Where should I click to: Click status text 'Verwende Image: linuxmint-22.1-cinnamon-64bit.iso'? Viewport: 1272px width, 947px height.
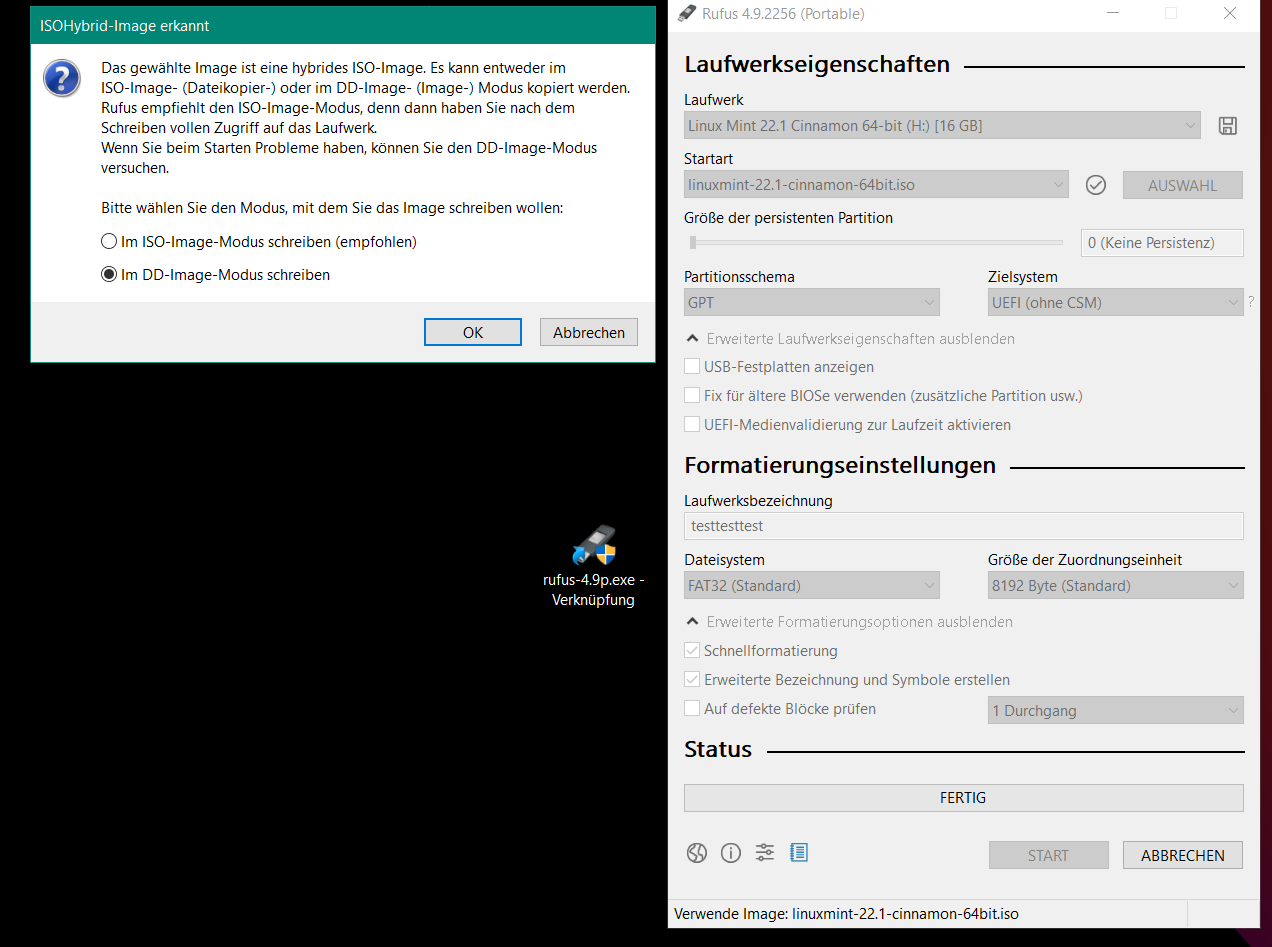(x=846, y=913)
